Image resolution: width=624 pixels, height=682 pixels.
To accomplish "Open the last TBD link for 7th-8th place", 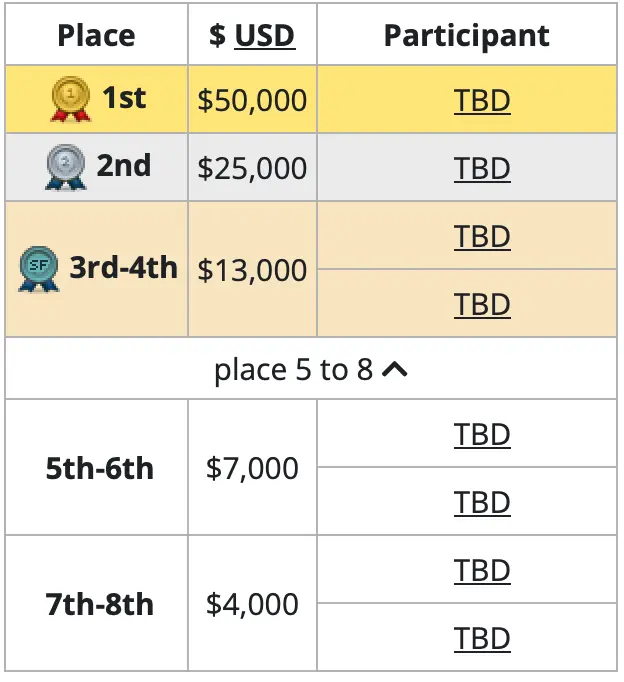I will coord(482,638).
